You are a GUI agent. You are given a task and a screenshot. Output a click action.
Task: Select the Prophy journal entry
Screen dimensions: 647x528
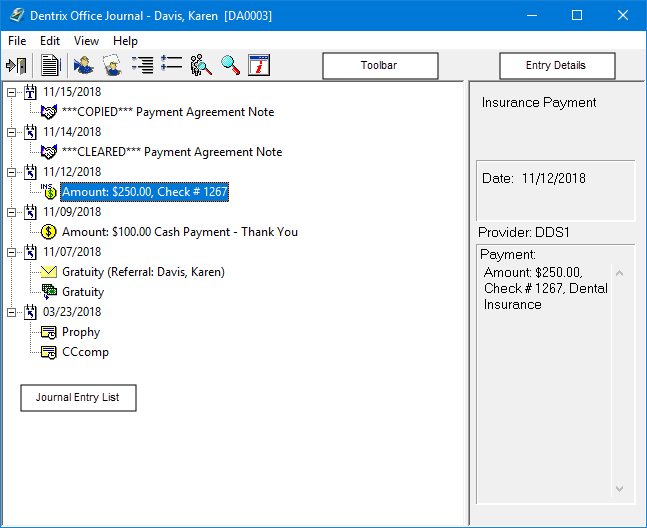coord(81,332)
